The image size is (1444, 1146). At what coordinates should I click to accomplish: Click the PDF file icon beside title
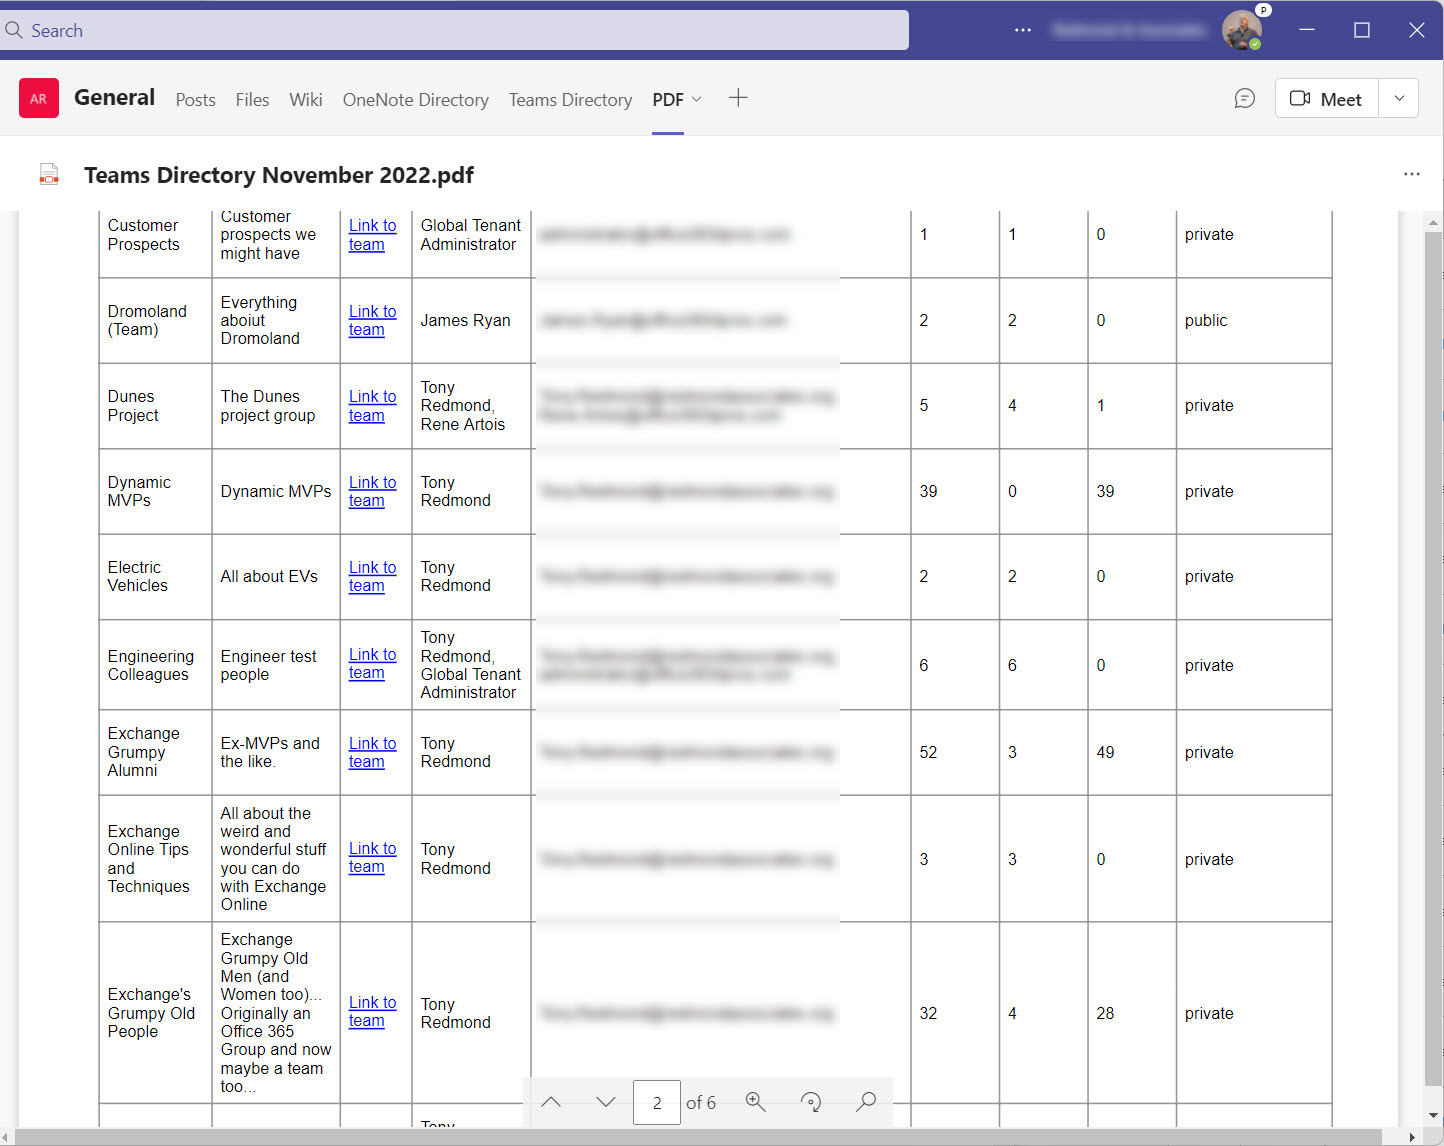click(49, 174)
